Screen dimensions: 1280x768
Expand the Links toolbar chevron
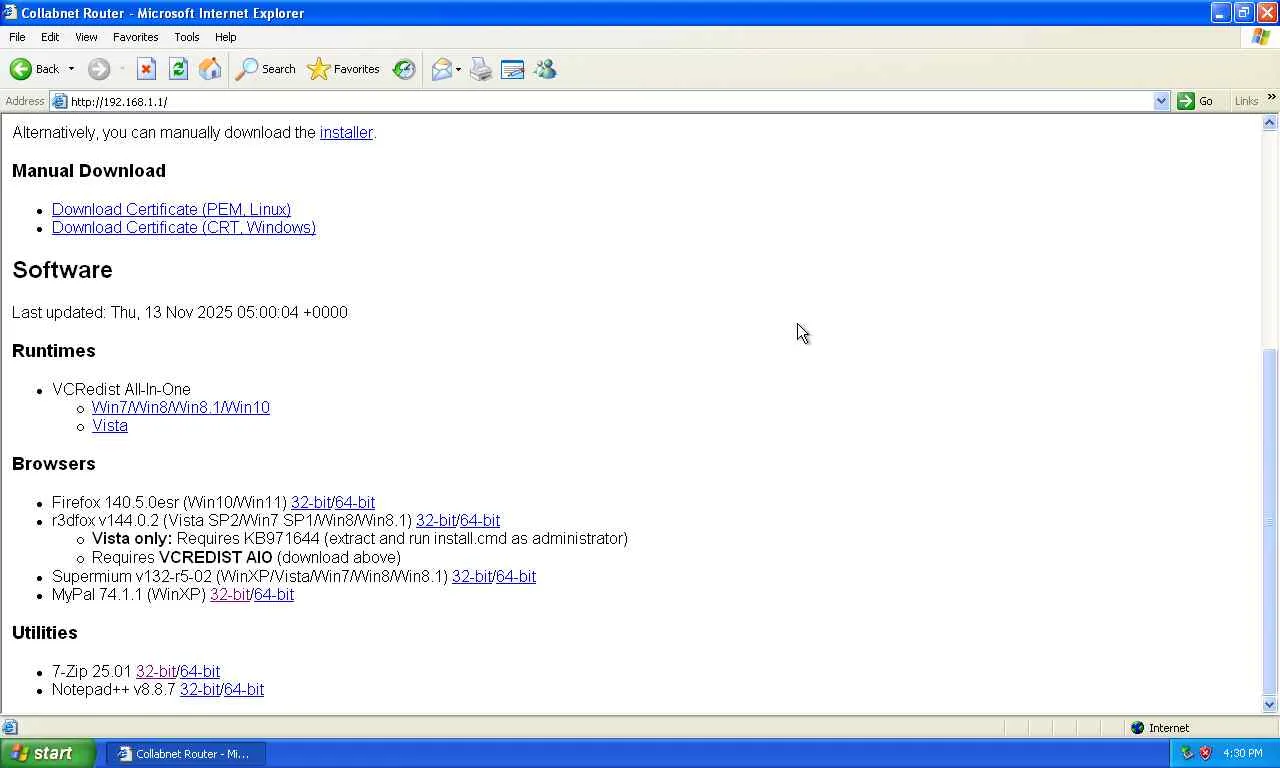[x=1271, y=97]
